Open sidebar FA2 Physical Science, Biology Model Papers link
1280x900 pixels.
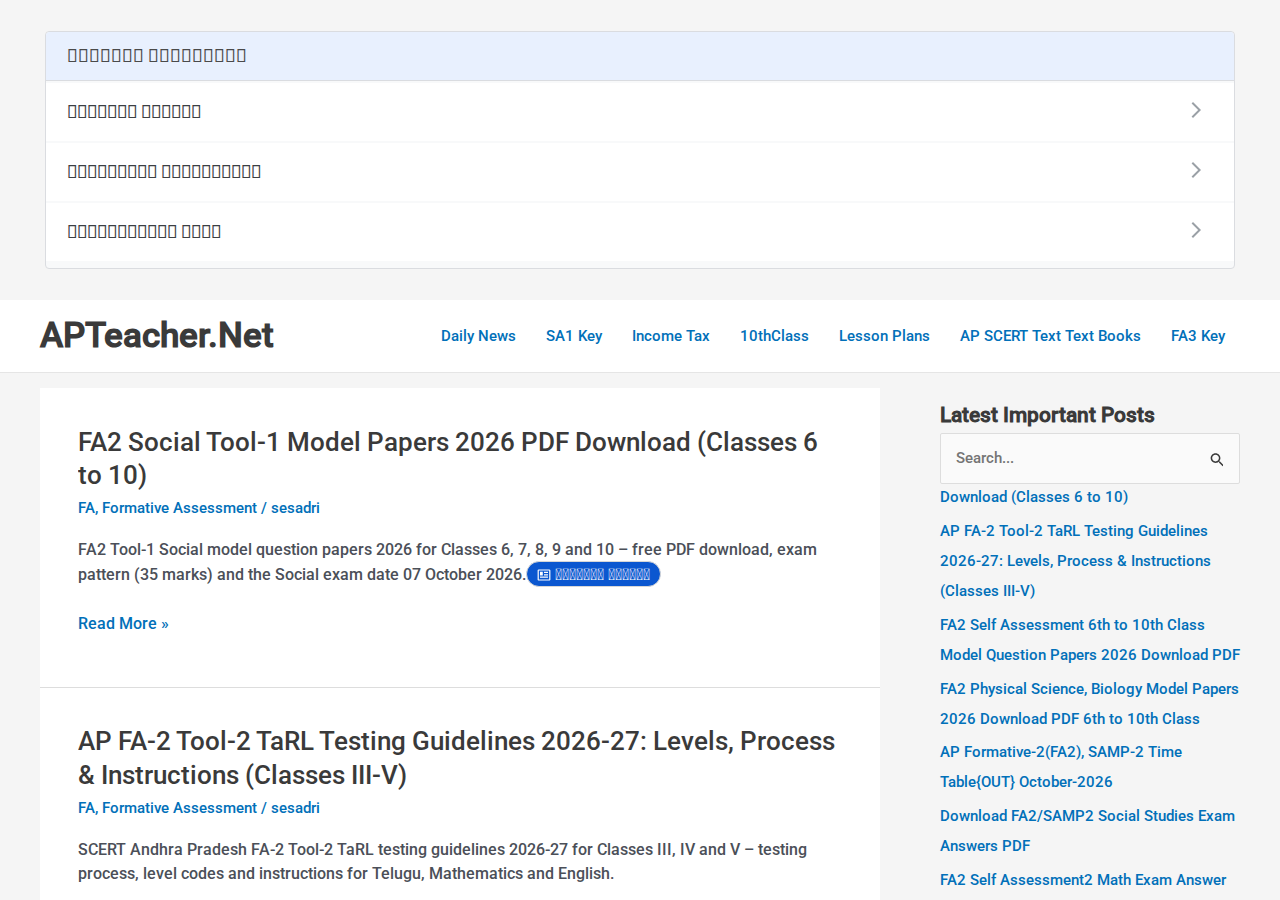pyautogui.click(x=1089, y=704)
